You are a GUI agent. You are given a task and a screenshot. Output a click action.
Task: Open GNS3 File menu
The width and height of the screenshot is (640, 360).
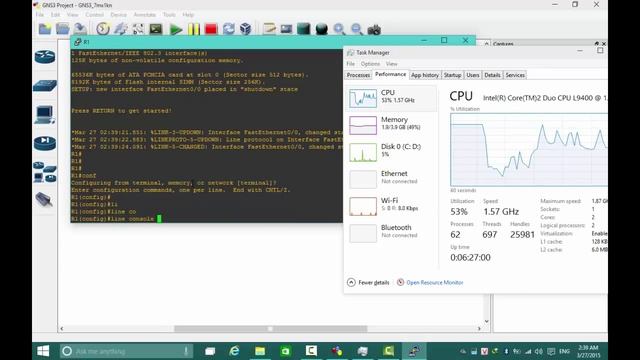point(40,15)
